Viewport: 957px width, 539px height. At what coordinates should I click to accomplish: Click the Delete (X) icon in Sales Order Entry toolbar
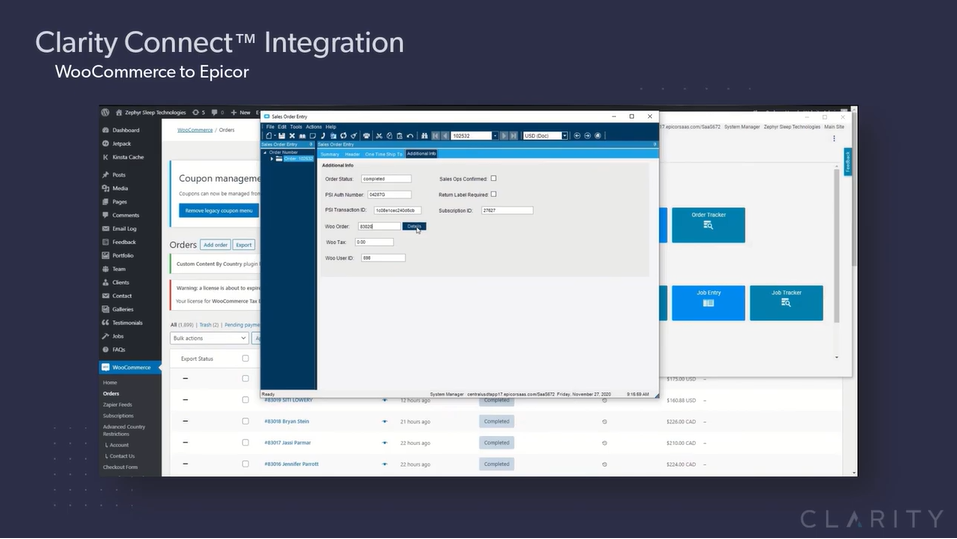pyautogui.click(x=292, y=136)
